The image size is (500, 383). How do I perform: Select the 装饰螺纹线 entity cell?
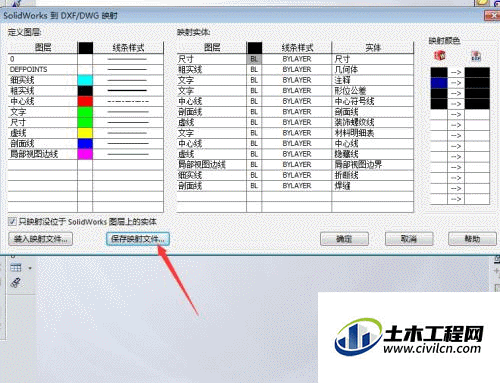click(373, 122)
